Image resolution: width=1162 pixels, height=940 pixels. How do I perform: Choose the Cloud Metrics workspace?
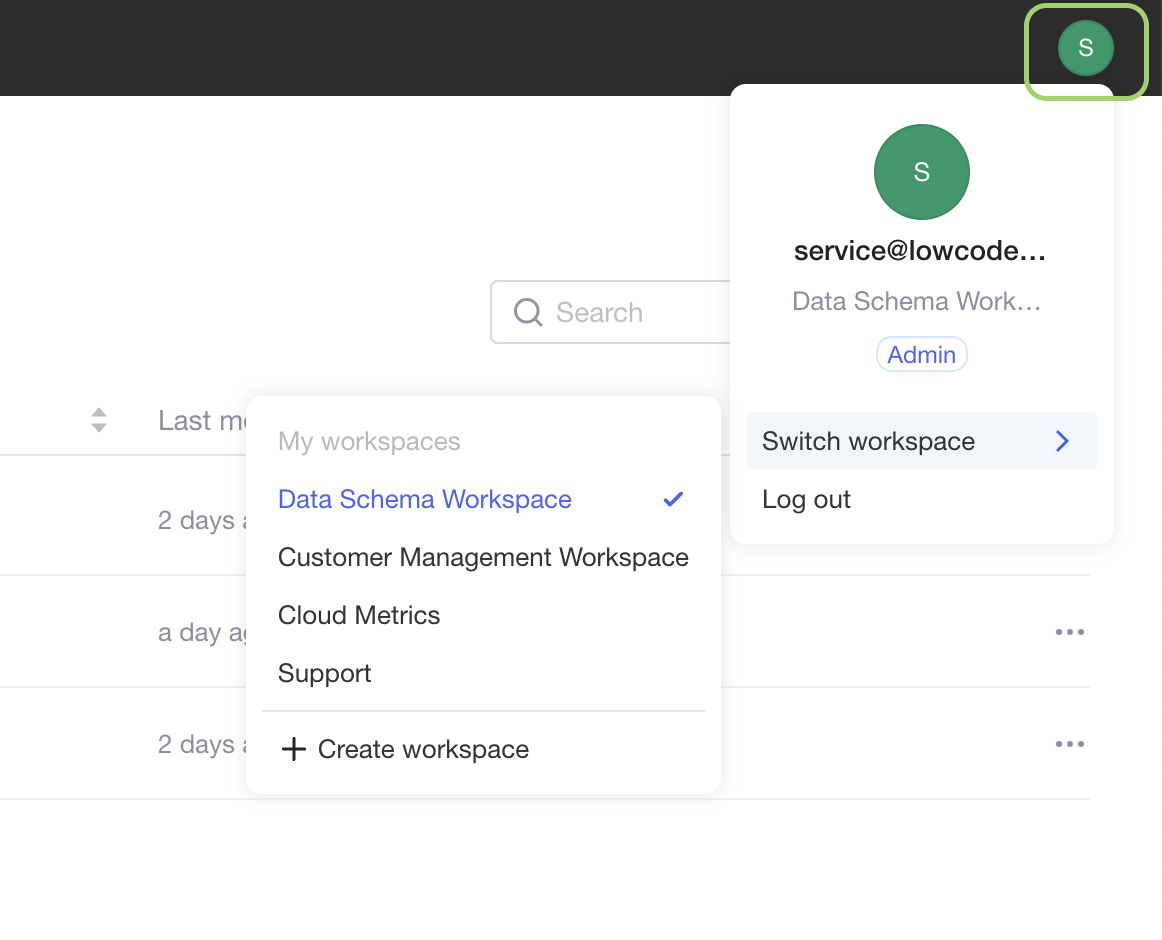(x=359, y=615)
